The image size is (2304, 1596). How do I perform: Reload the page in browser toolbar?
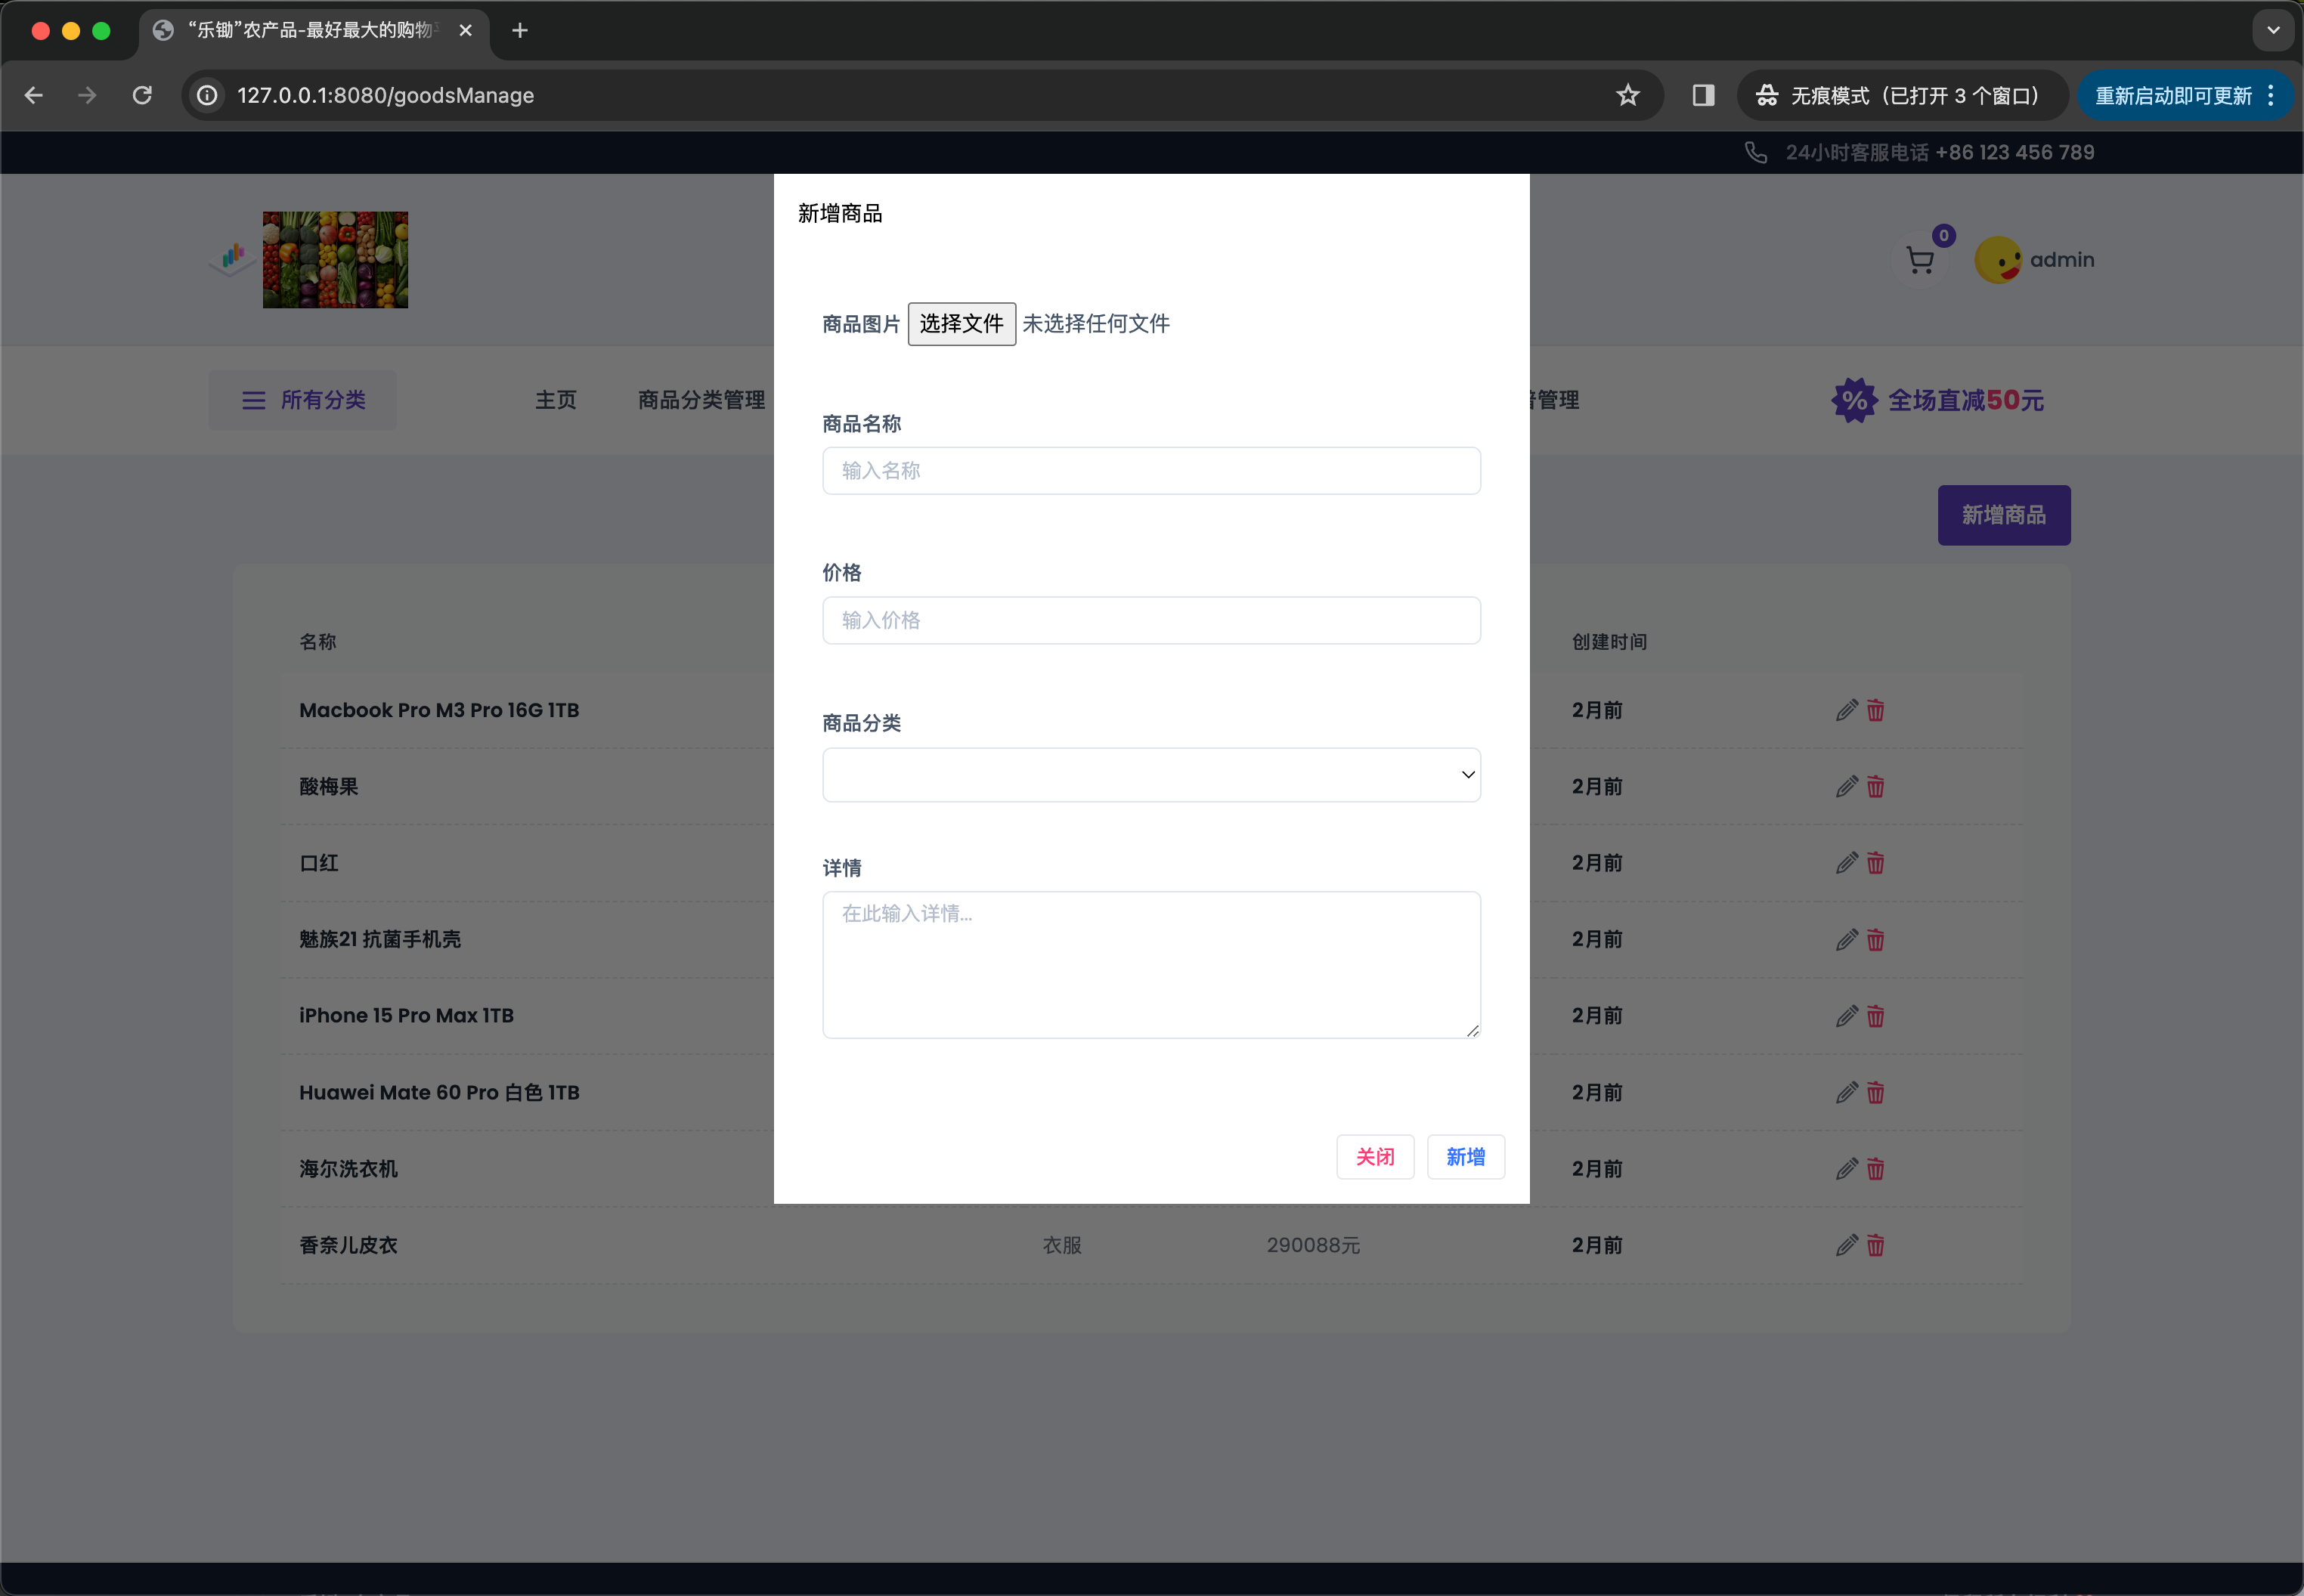tap(142, 95)
